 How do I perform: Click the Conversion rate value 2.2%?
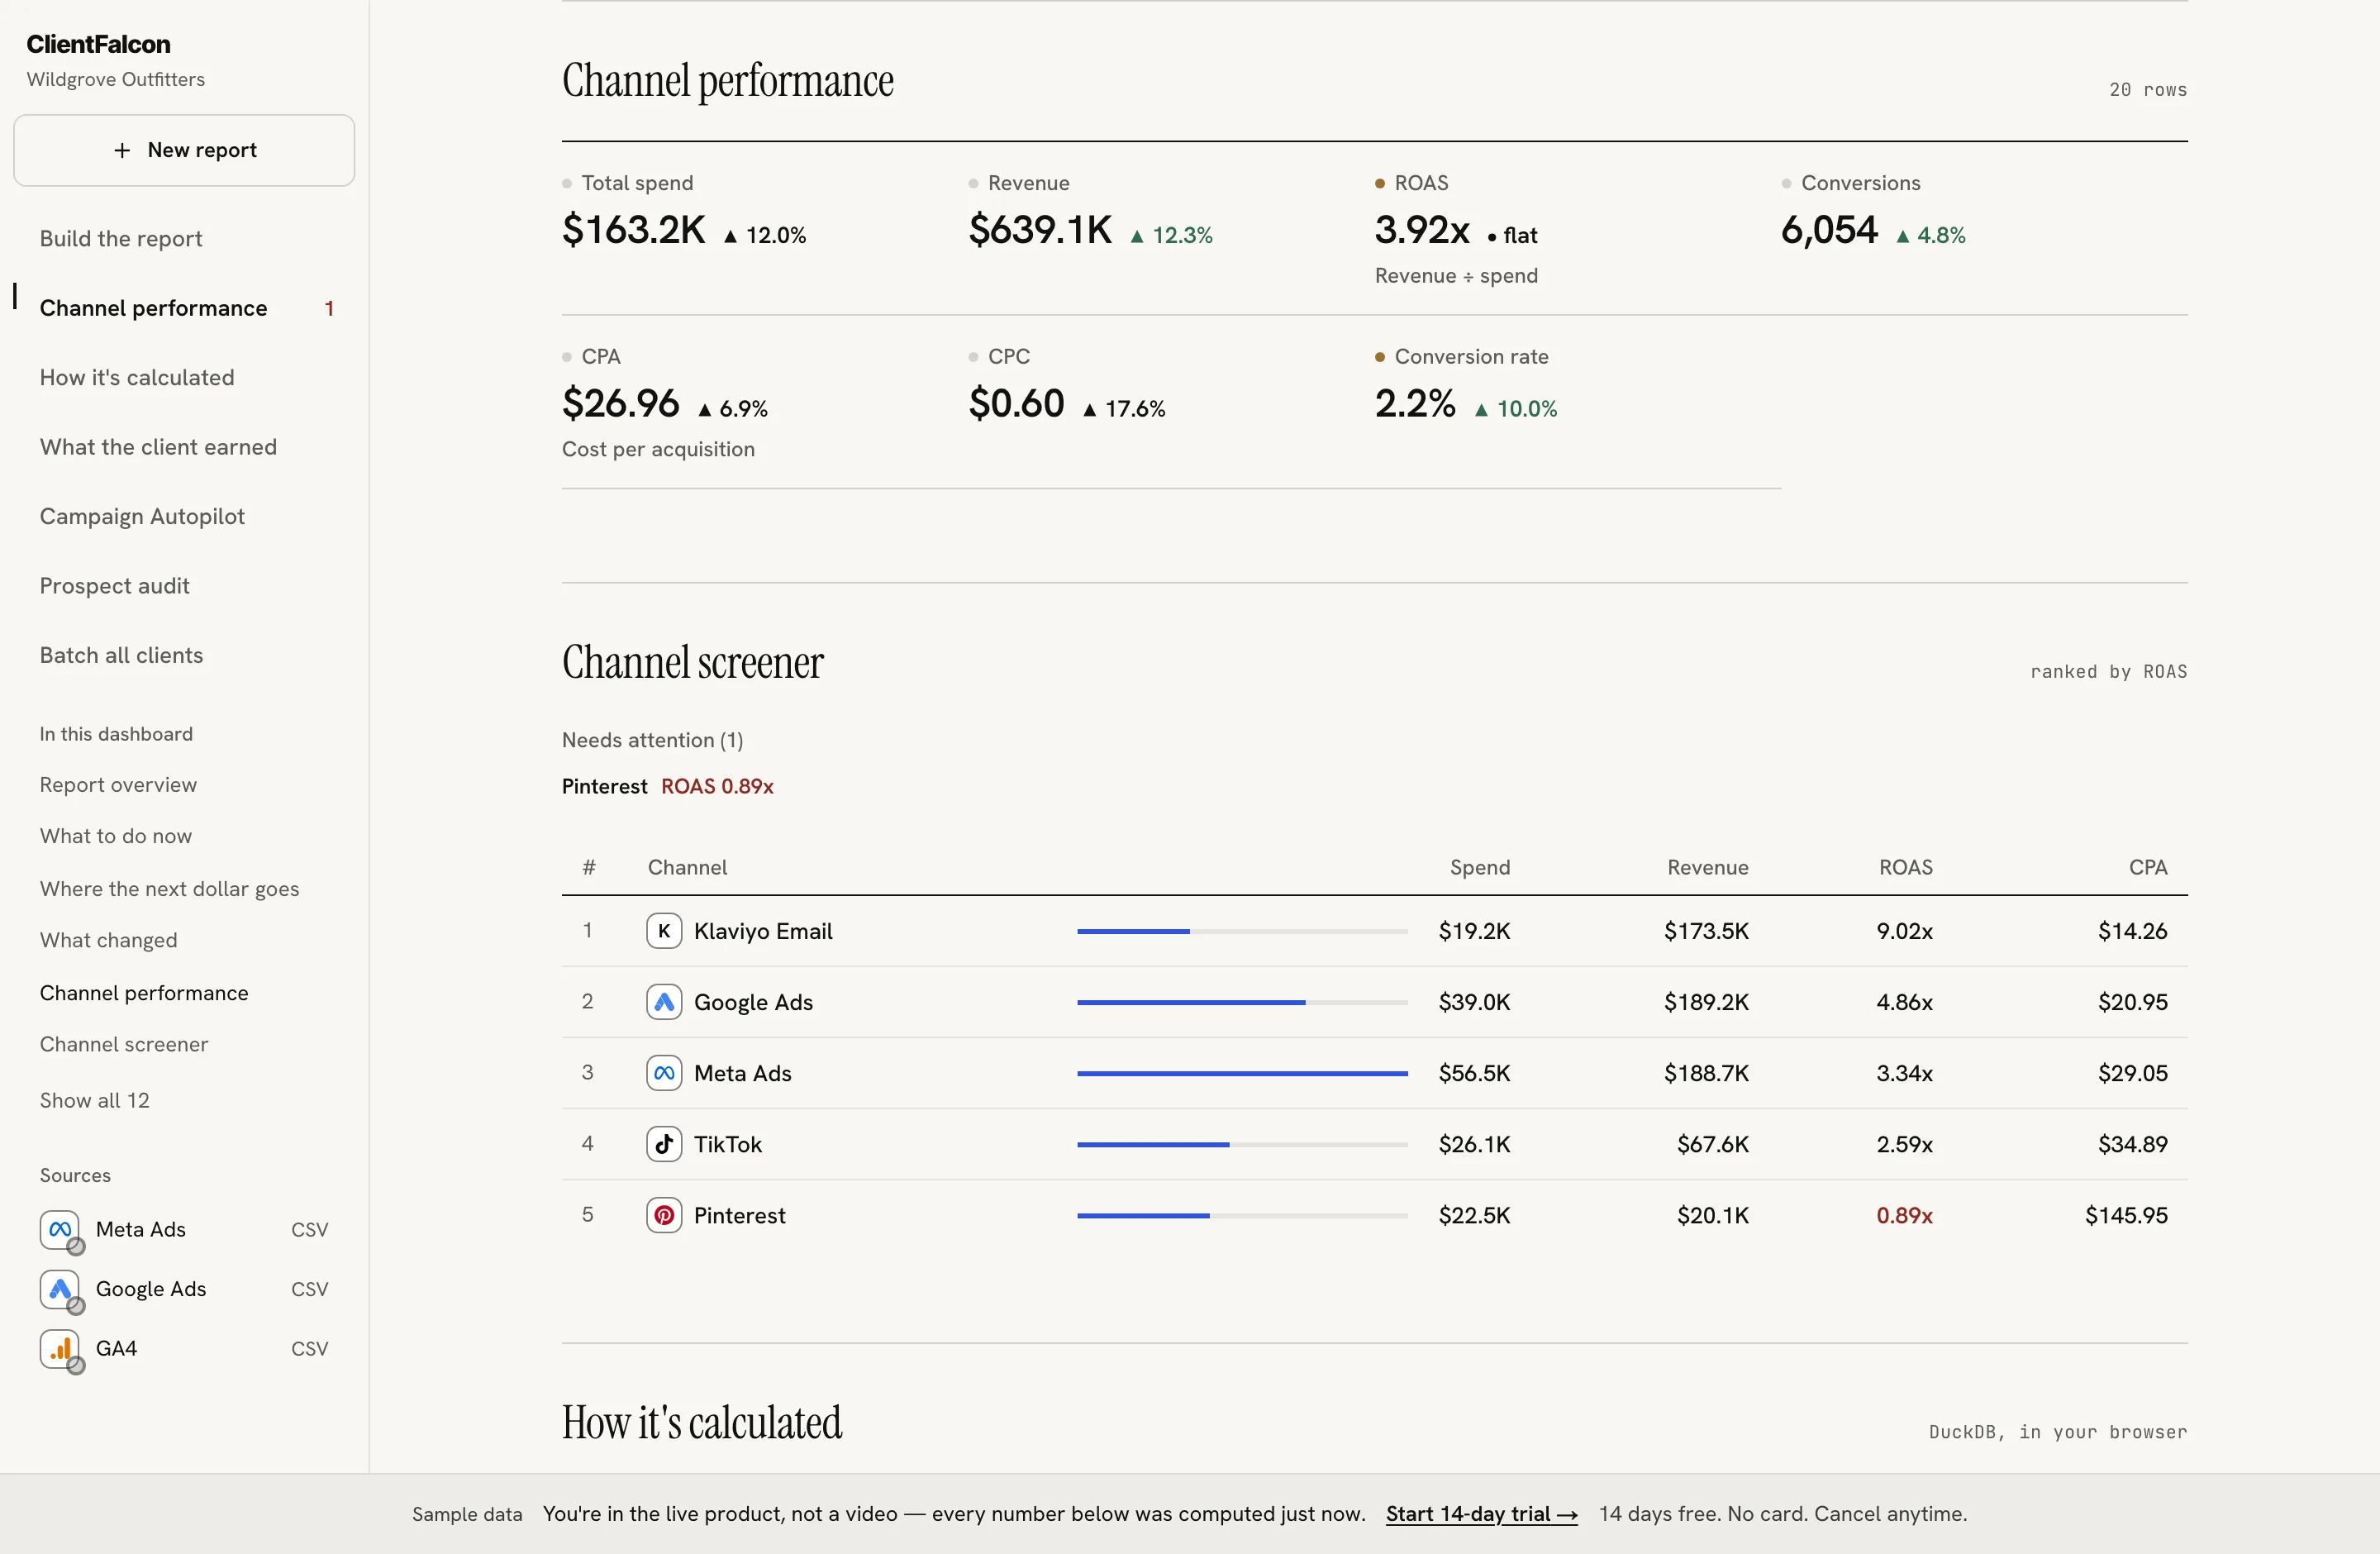coord(1415,404)
